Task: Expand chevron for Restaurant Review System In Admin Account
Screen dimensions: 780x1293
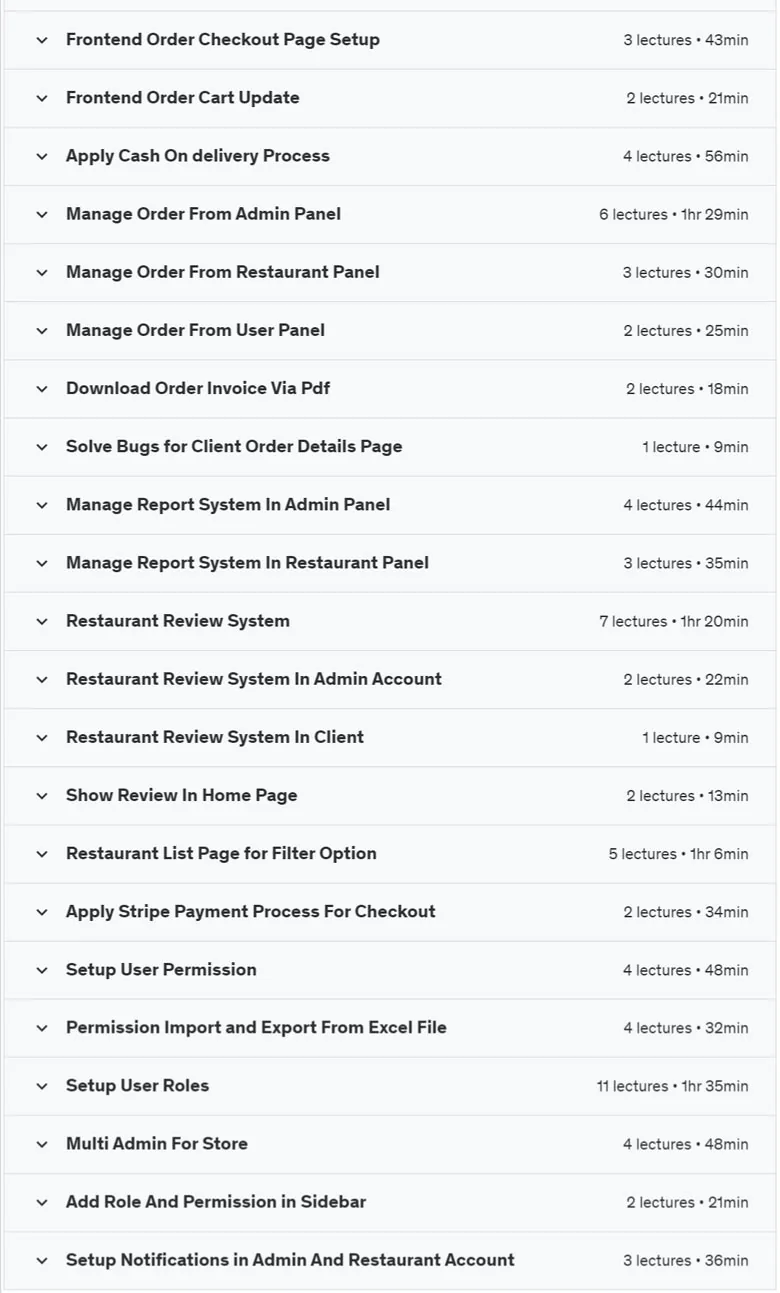Action: 41,679
